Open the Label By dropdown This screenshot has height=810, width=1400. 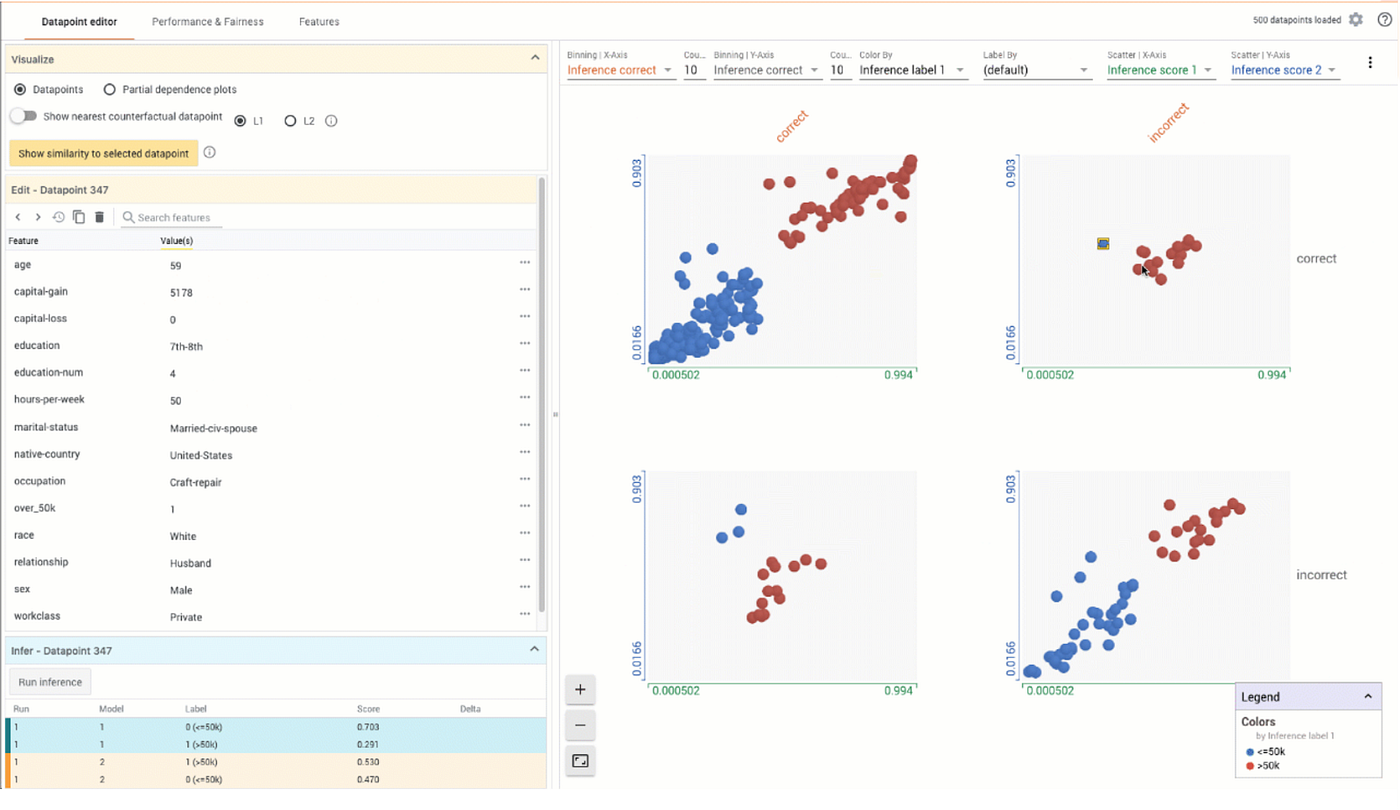coord(1036,70)
